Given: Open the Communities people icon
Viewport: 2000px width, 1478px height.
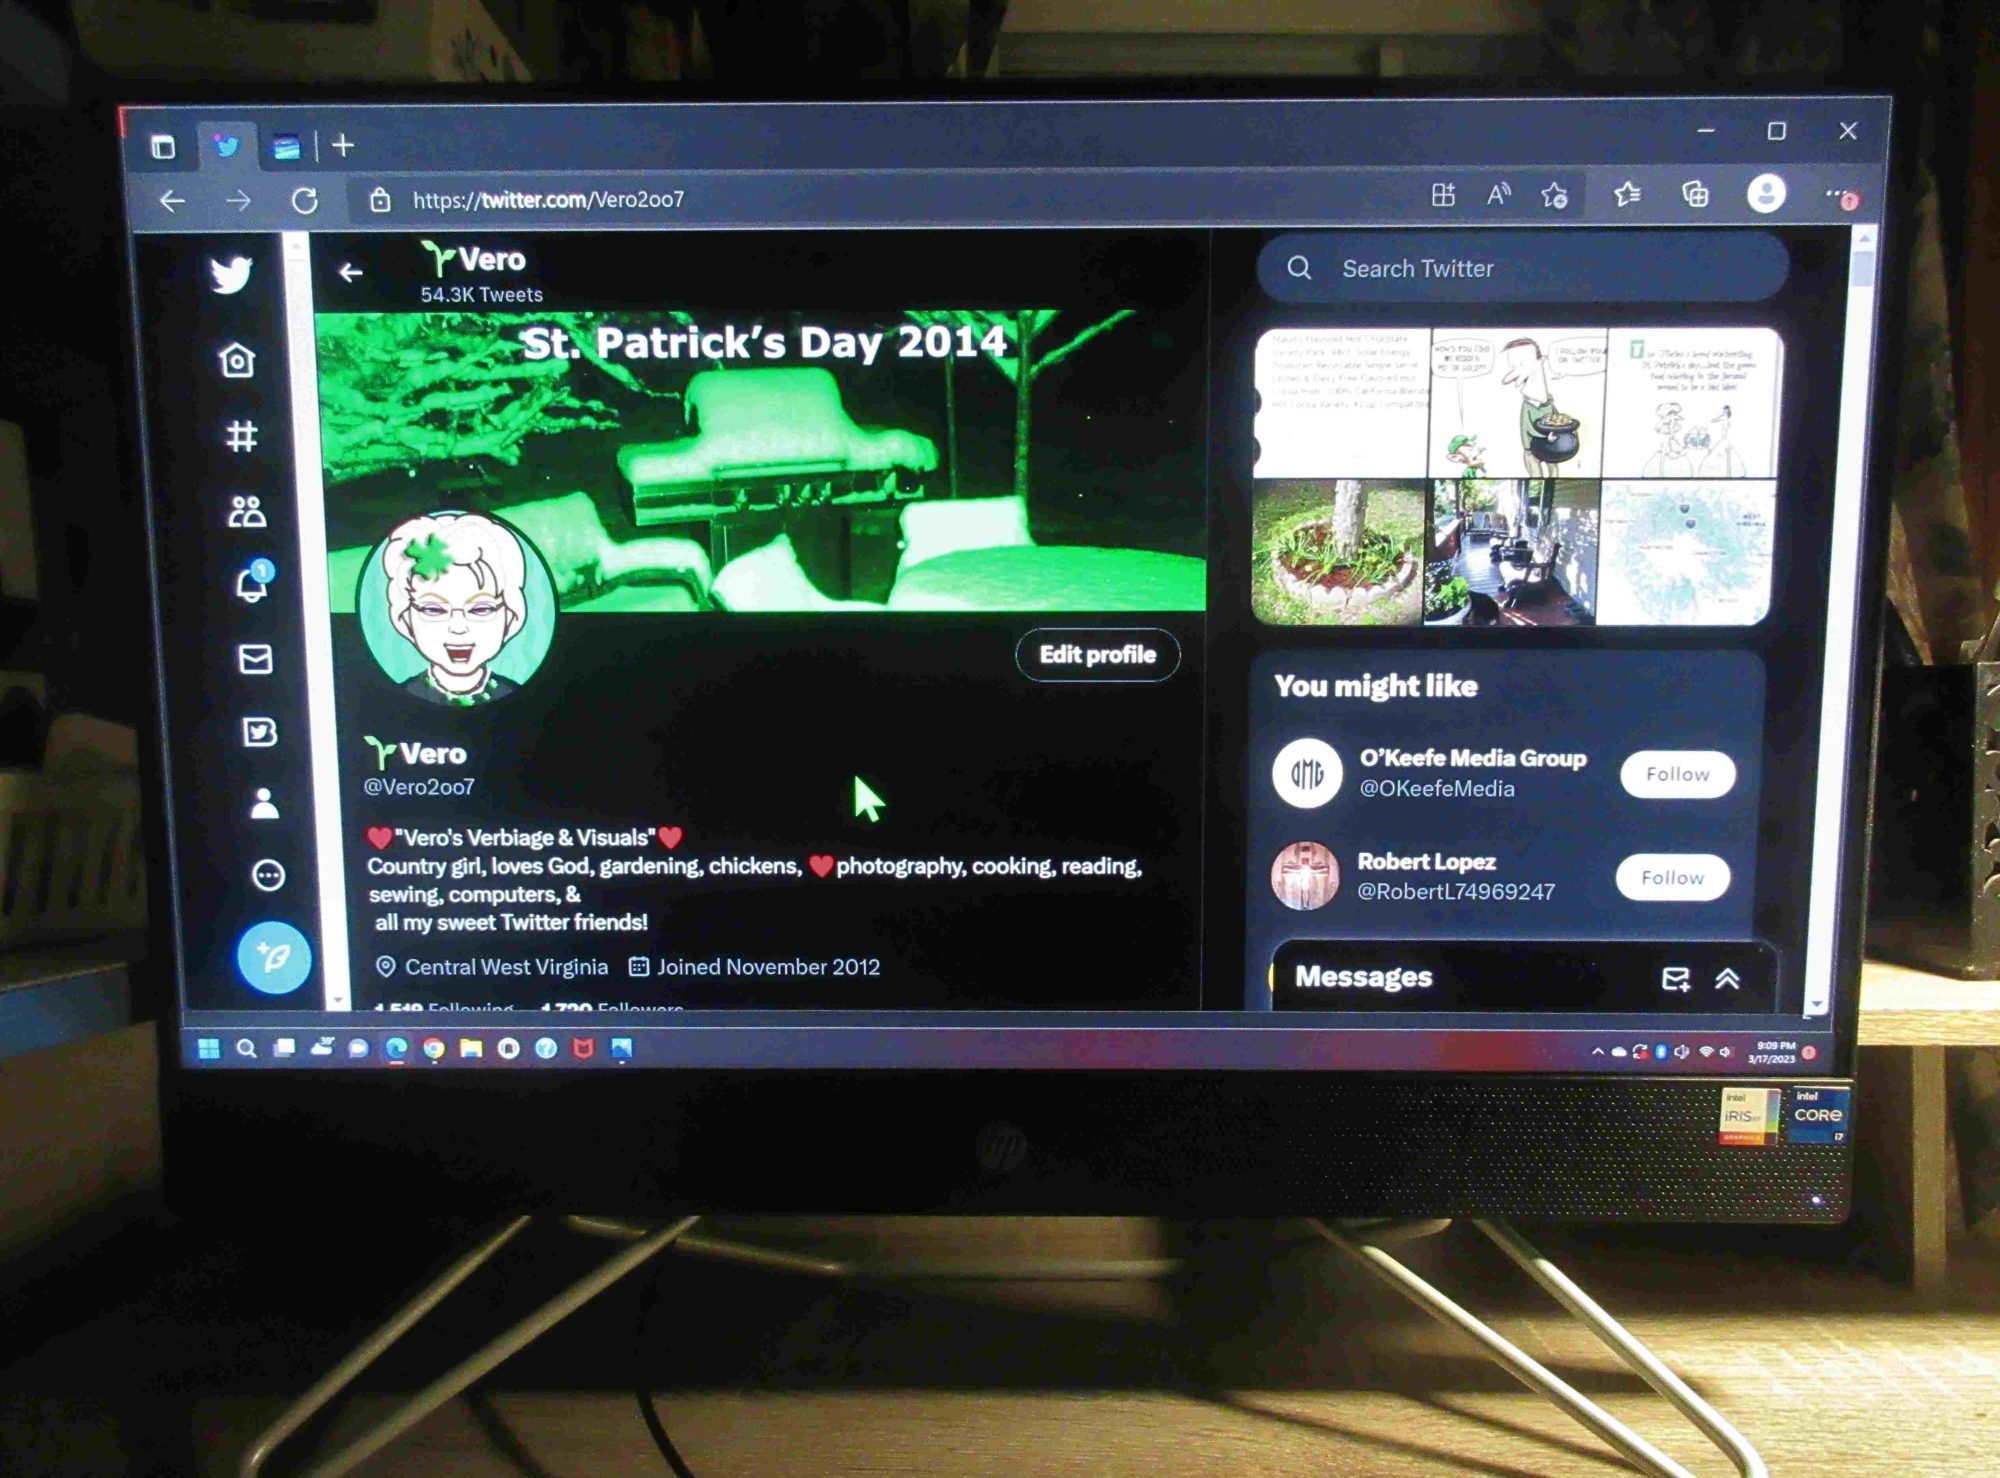Looking at the screenshot, I should 247,511.
